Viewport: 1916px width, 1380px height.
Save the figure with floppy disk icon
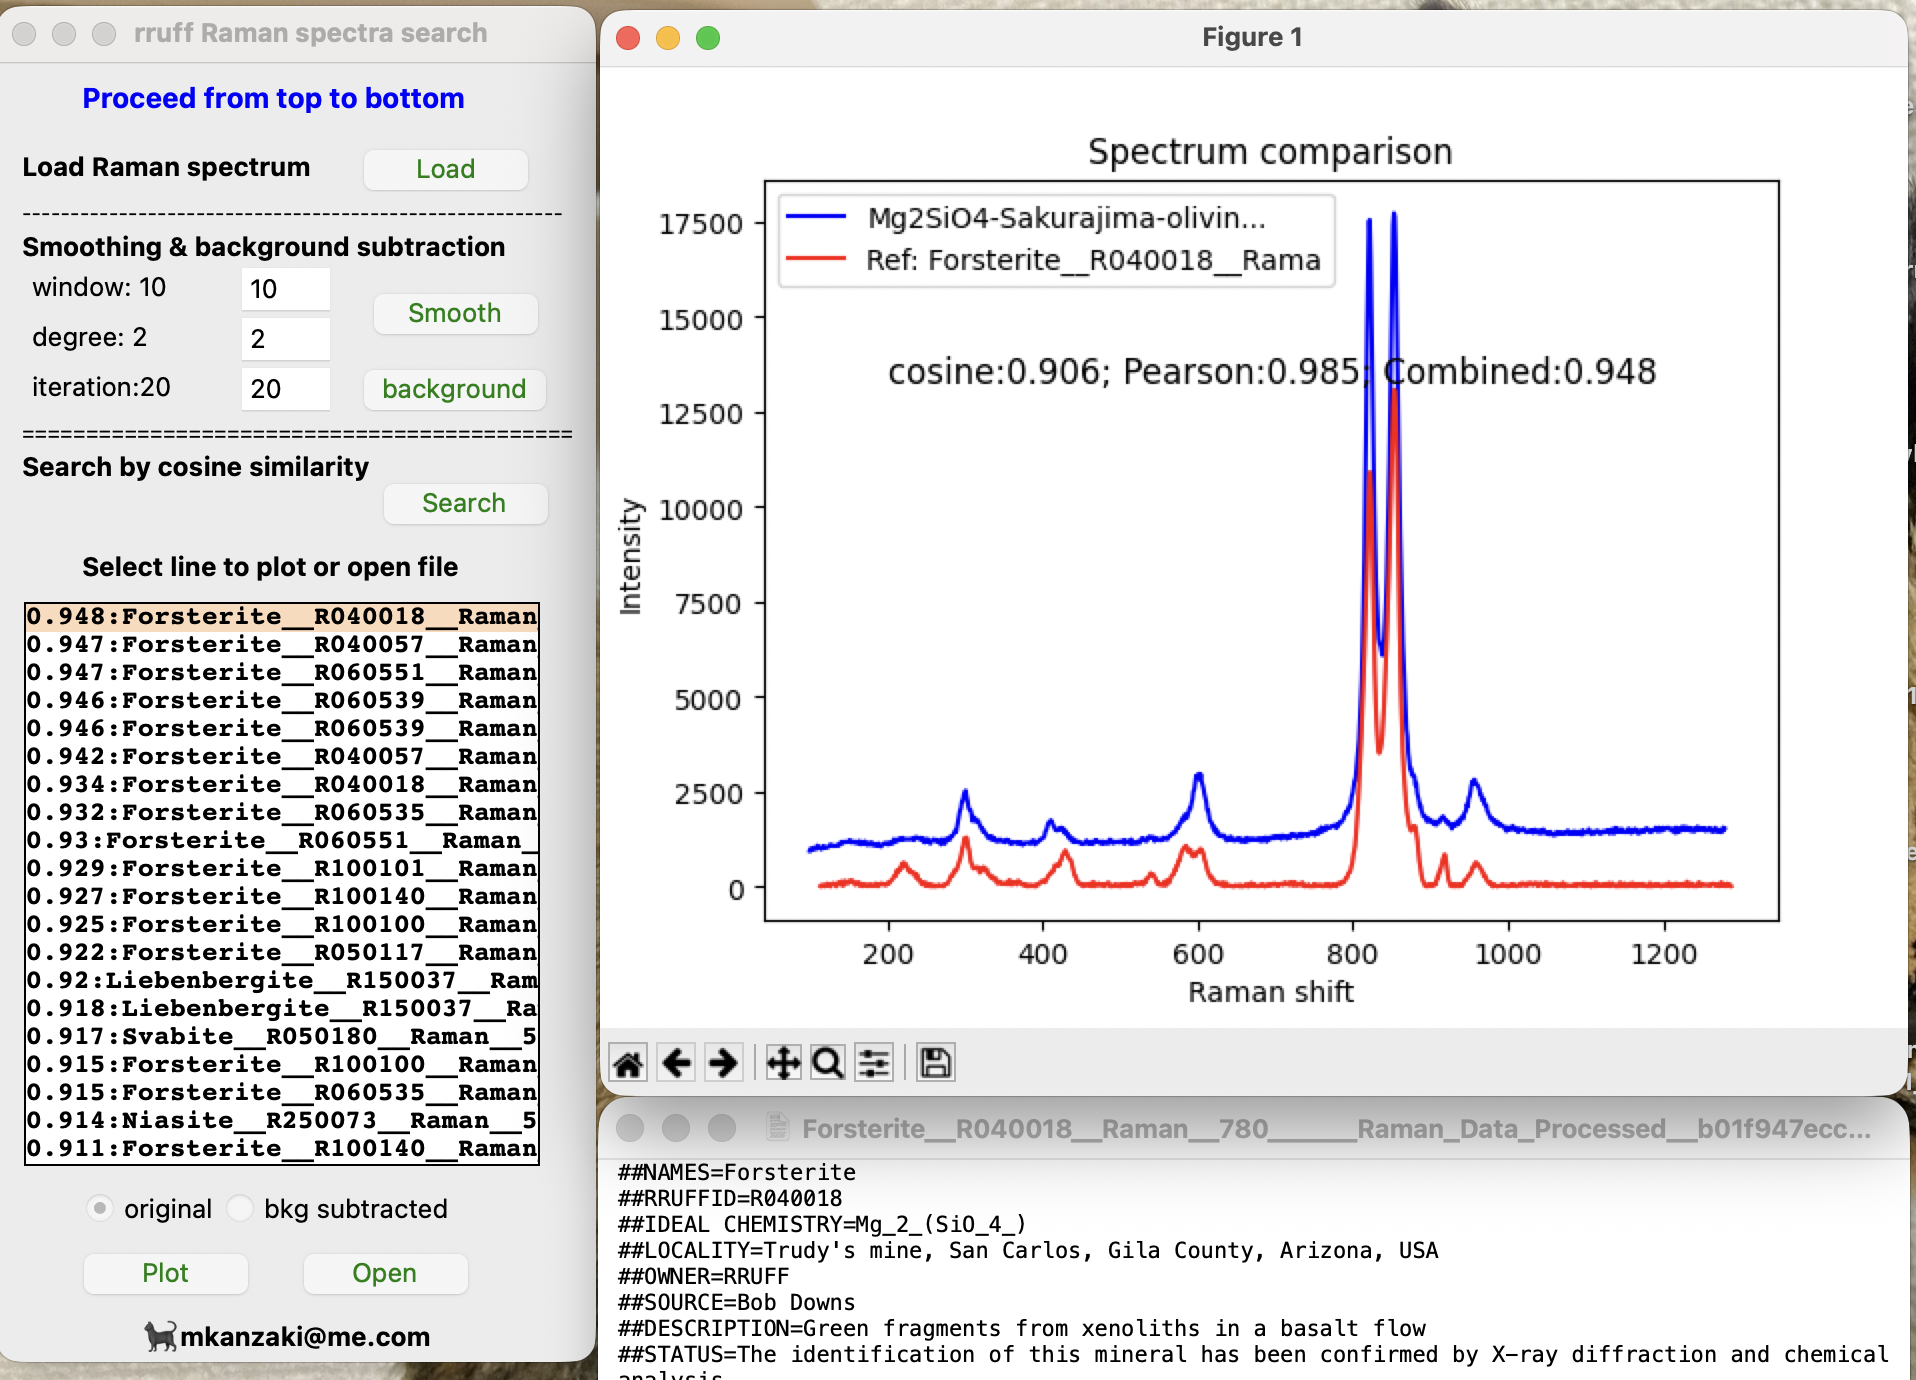pyautogui.click(x=935, y=1063)
